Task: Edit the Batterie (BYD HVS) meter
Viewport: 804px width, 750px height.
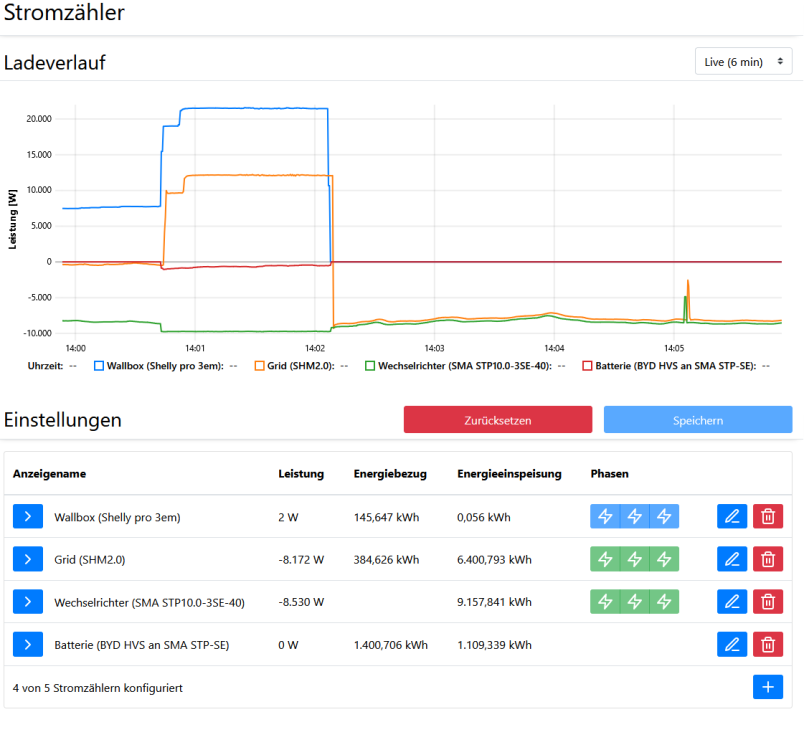Action: (x=732, y=645)
